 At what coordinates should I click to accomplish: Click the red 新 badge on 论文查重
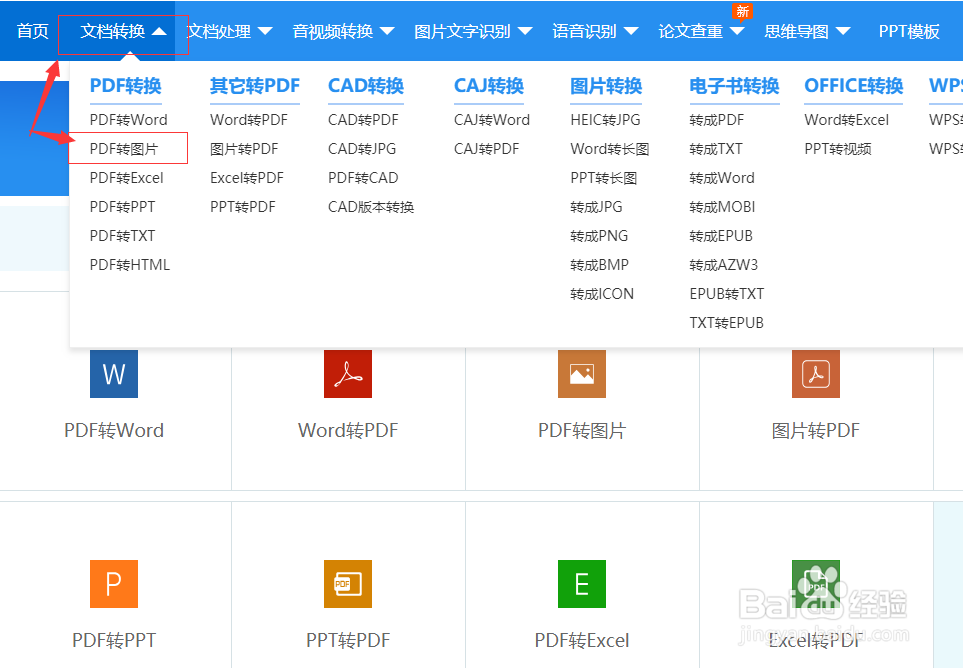(x=742, y=12)
